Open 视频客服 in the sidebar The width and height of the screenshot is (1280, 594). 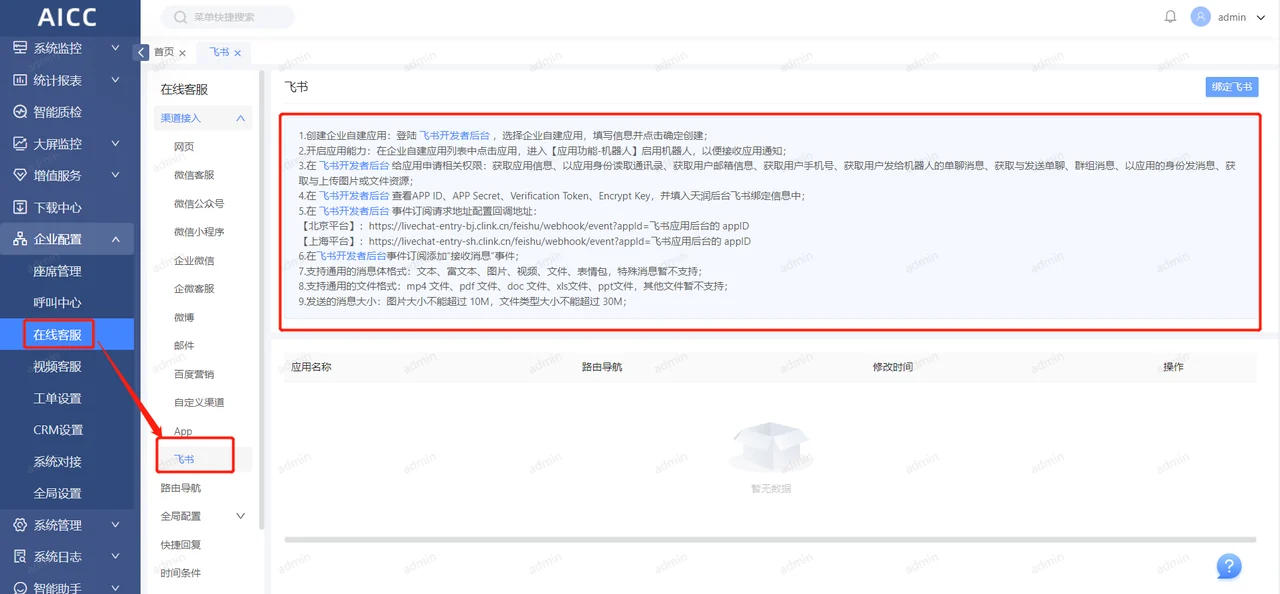(57, 366)
